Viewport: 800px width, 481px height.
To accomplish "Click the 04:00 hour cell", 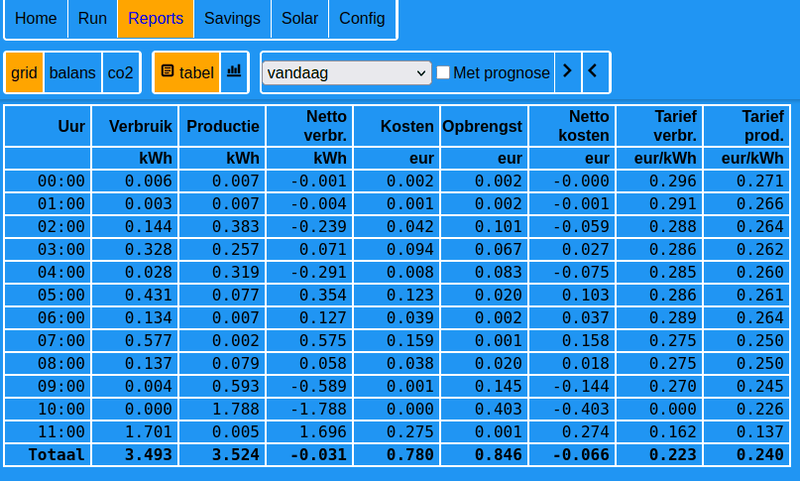I will (x=48, y=272).
